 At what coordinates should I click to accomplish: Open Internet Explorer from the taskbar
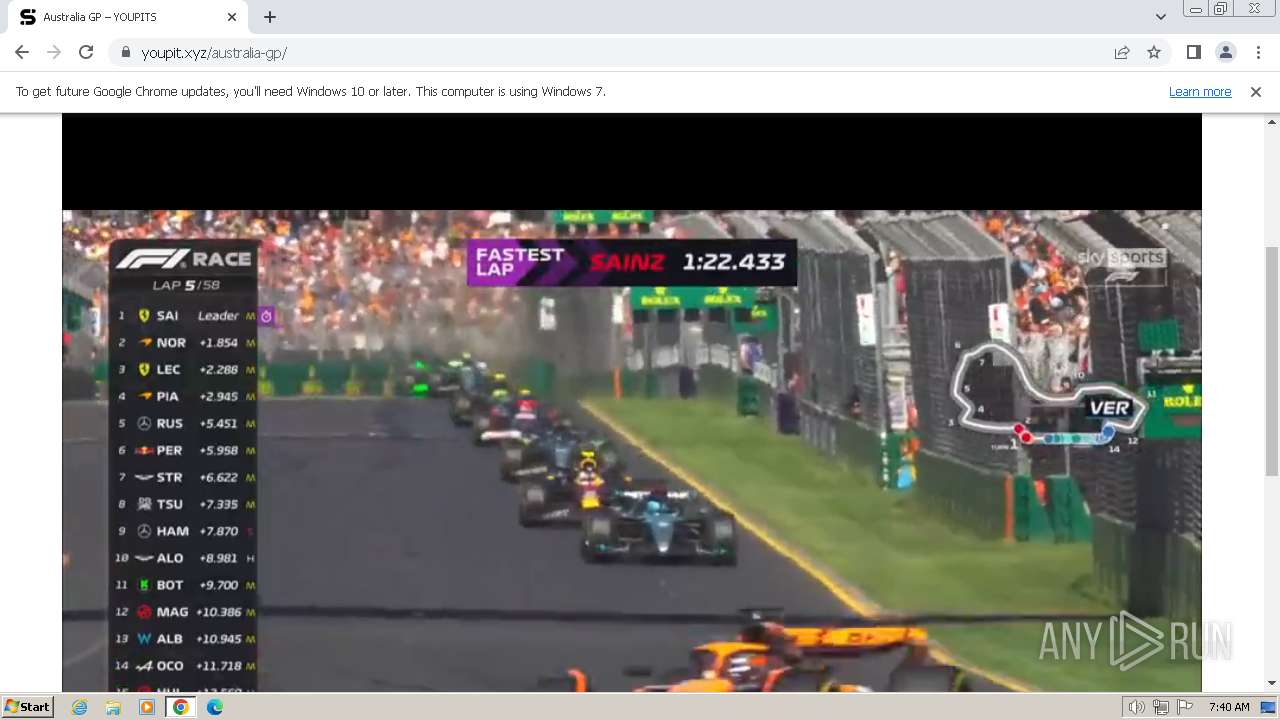(79, 707)
